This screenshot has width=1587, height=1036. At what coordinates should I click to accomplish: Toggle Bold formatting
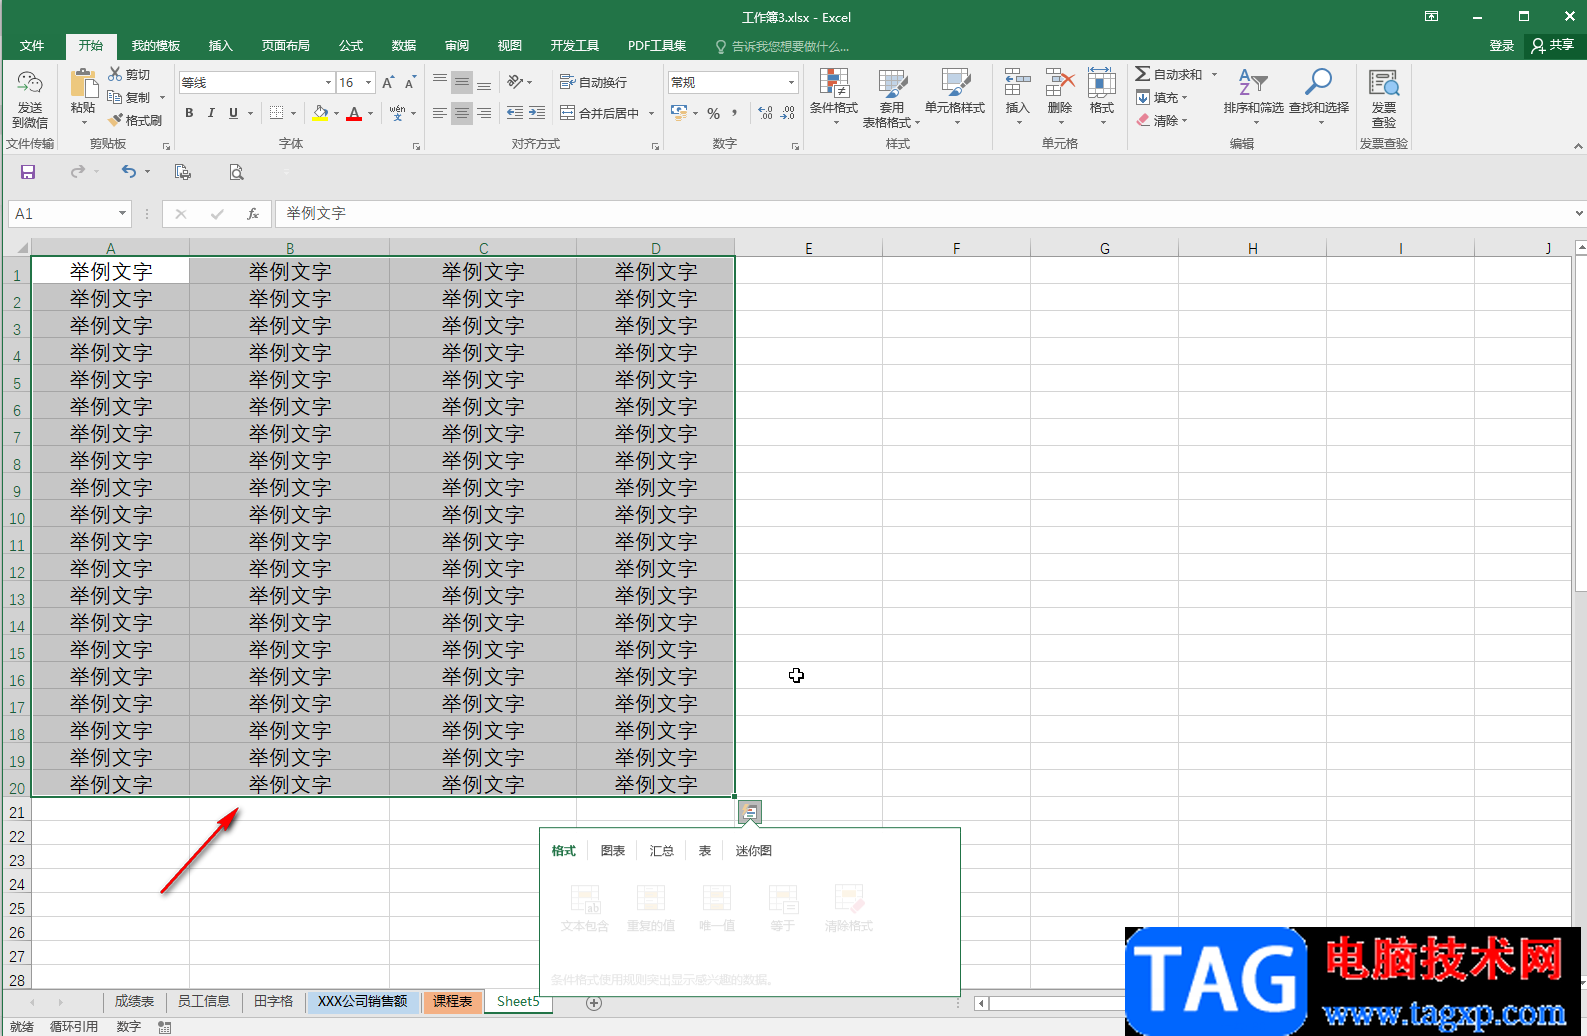coord(189,113)
